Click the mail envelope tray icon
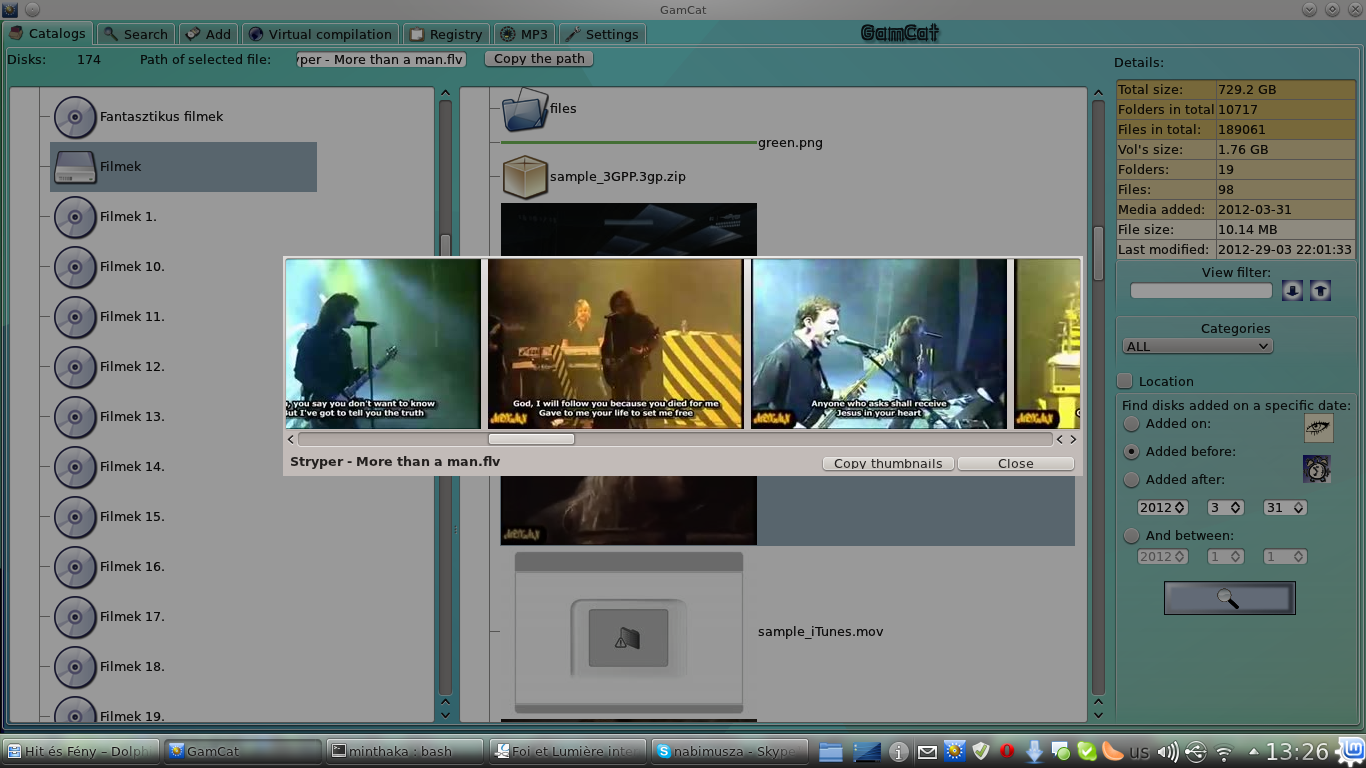 pyautogui.click(x=927, y=752)
